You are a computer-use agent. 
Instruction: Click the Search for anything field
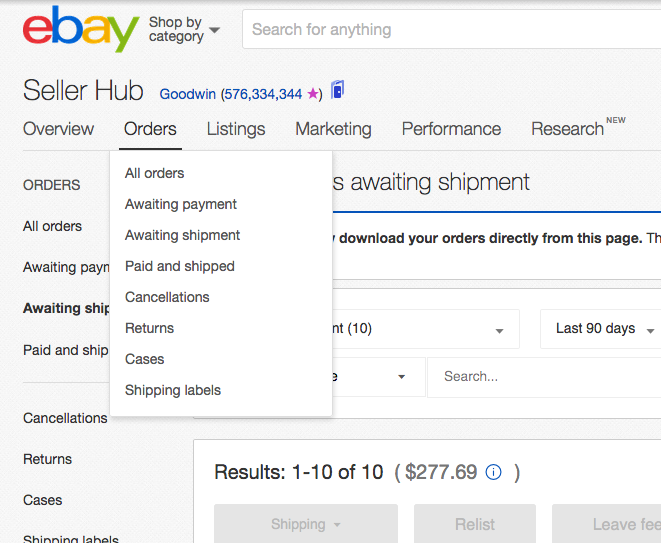(x=451, y=30)
